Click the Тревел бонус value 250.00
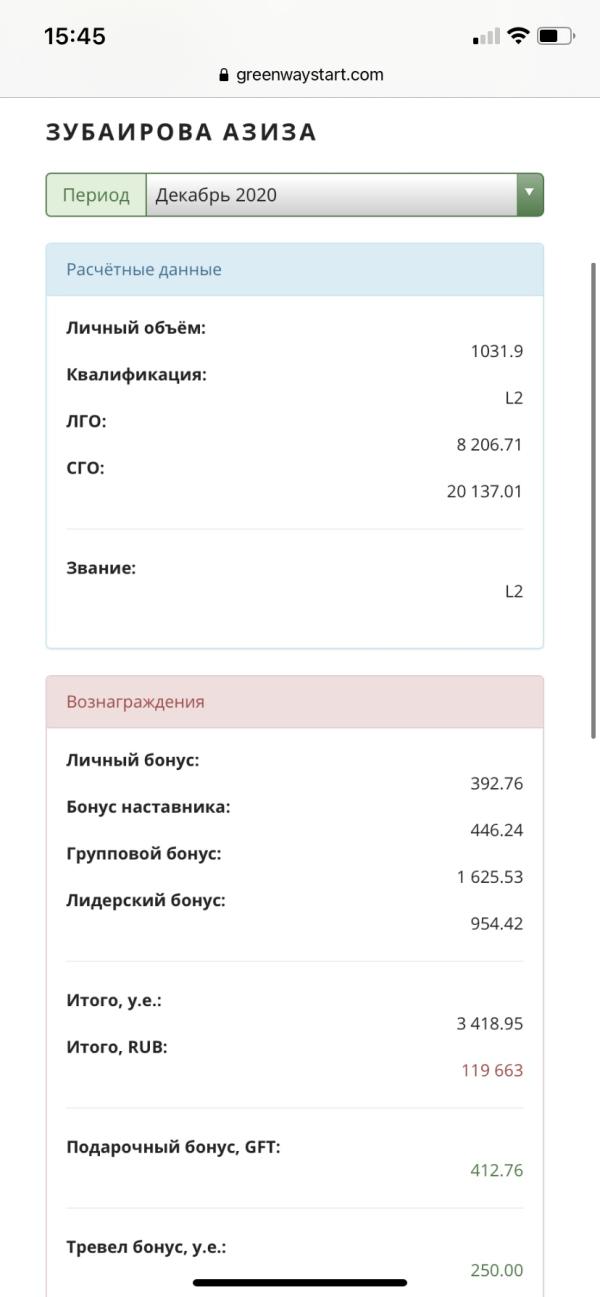The image size is (600, 1297). 497,1271
